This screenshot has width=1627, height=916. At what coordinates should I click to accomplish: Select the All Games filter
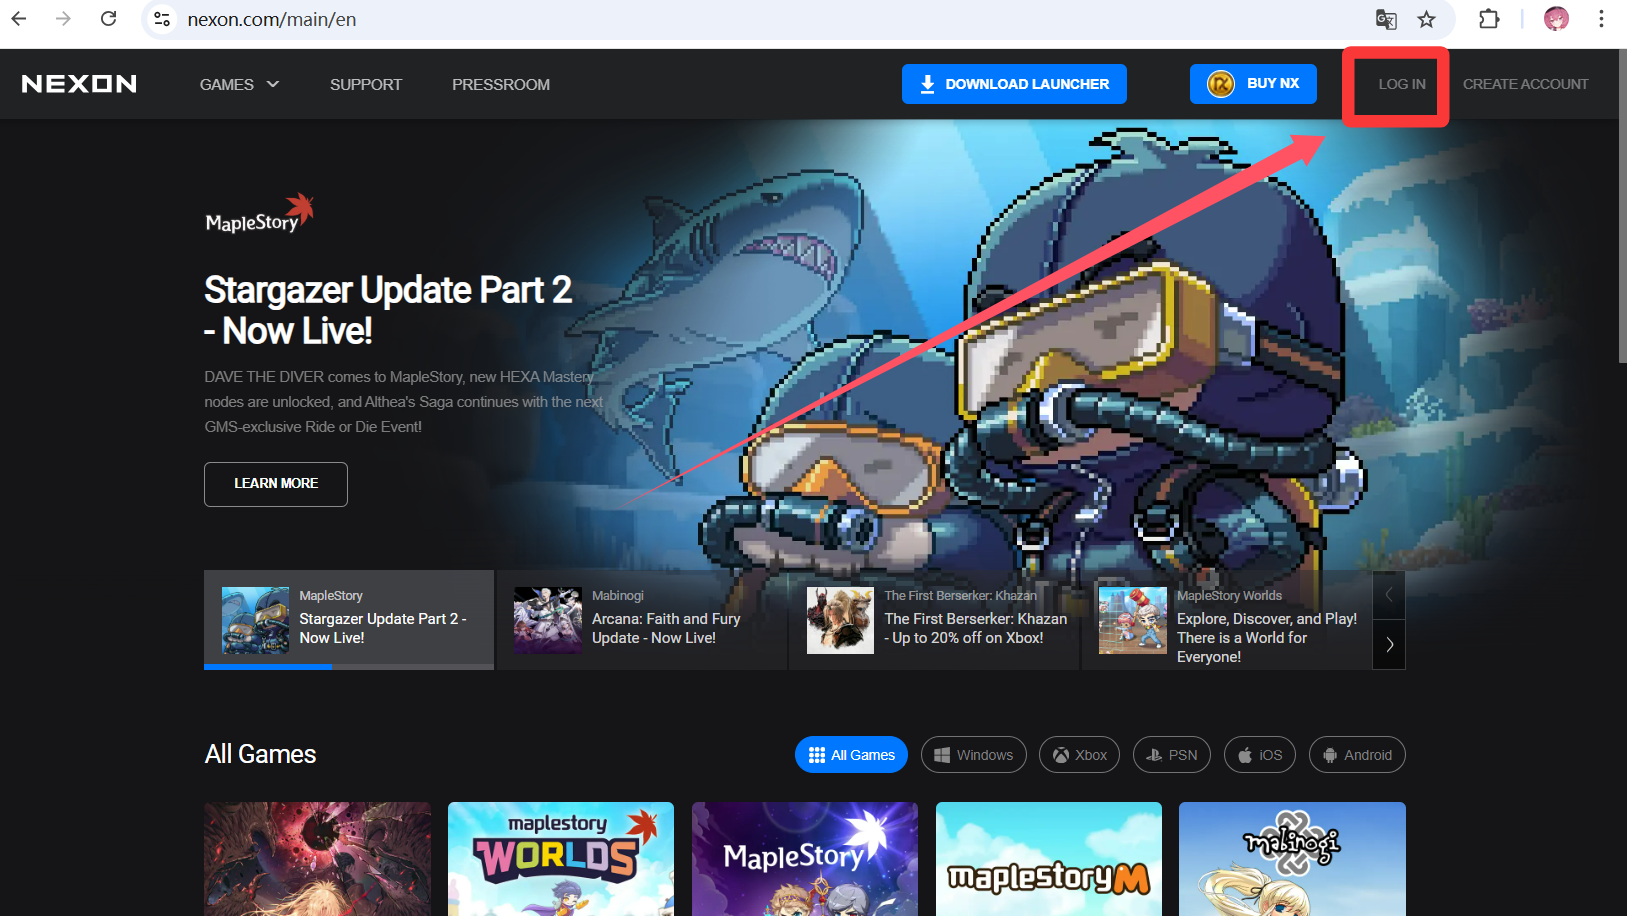coord(851,755)
